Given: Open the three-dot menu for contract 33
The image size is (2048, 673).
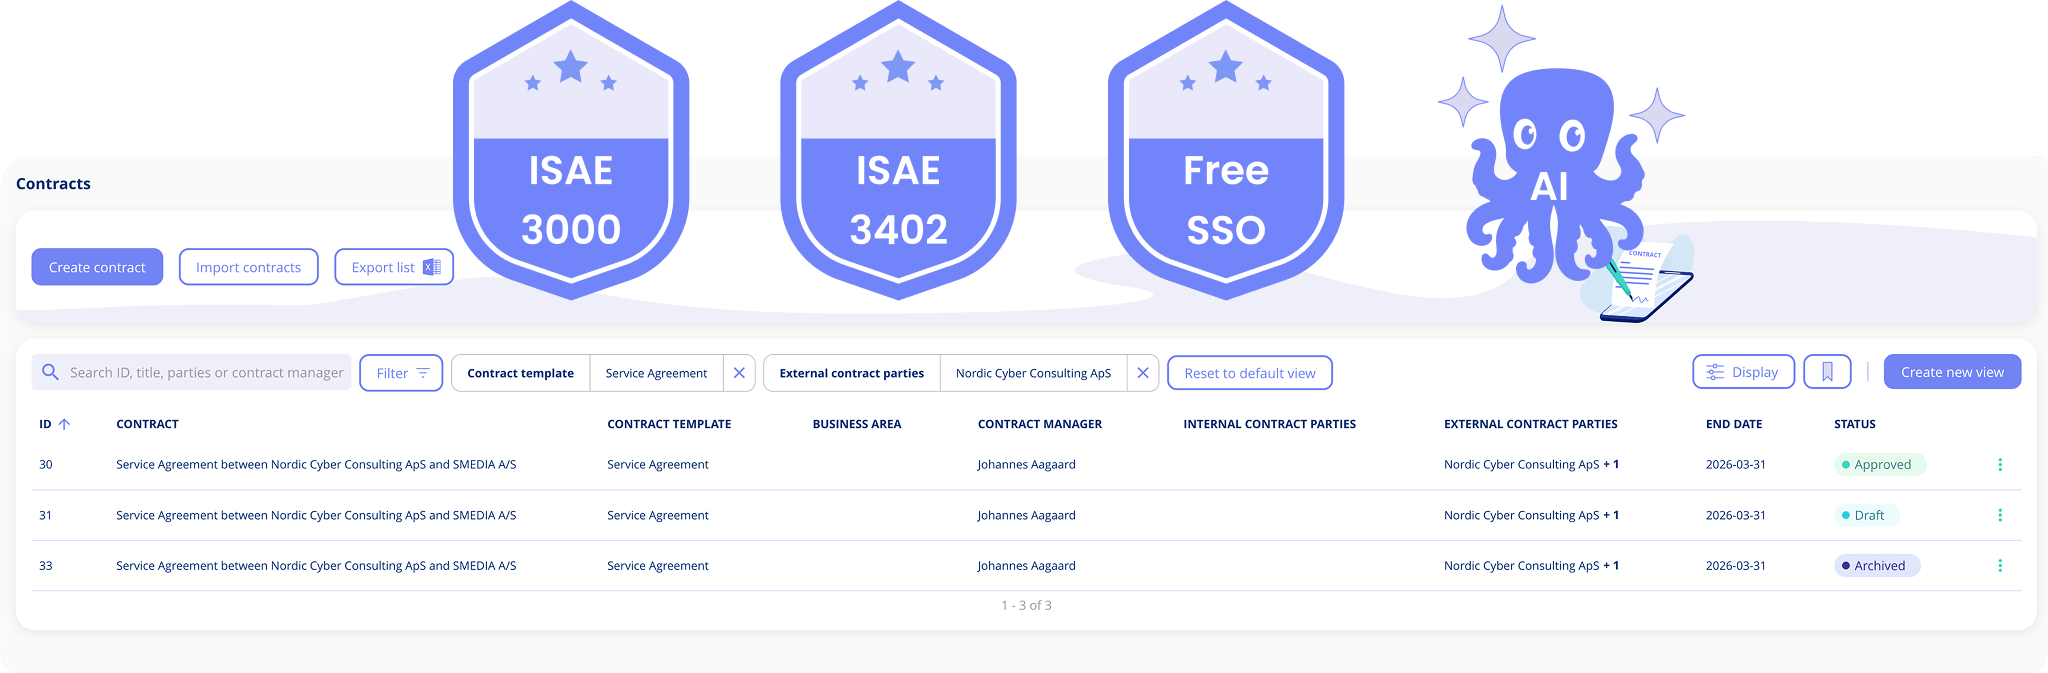Looking at the screenshot, I should coord(2000,565).
